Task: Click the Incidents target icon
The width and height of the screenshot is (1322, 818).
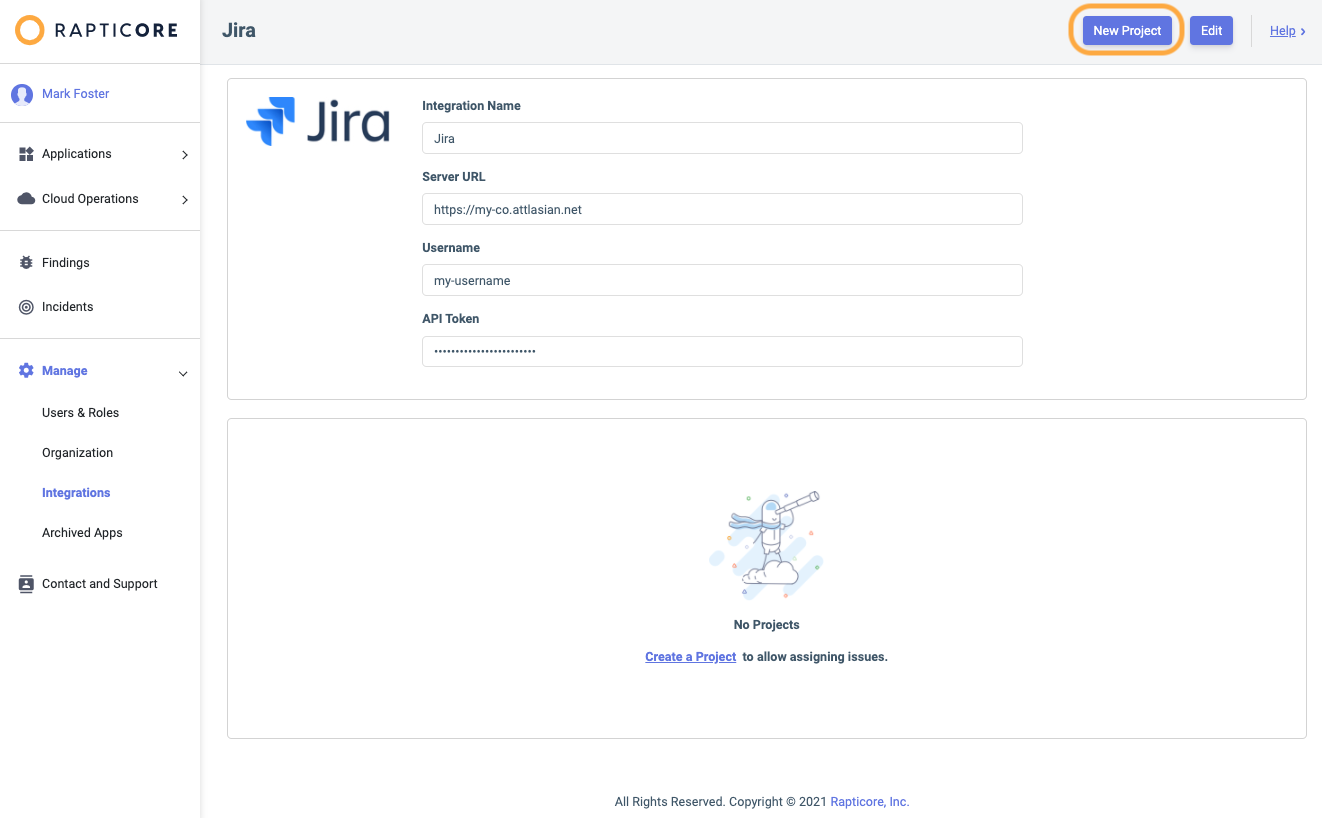Action: click(27, 307)
